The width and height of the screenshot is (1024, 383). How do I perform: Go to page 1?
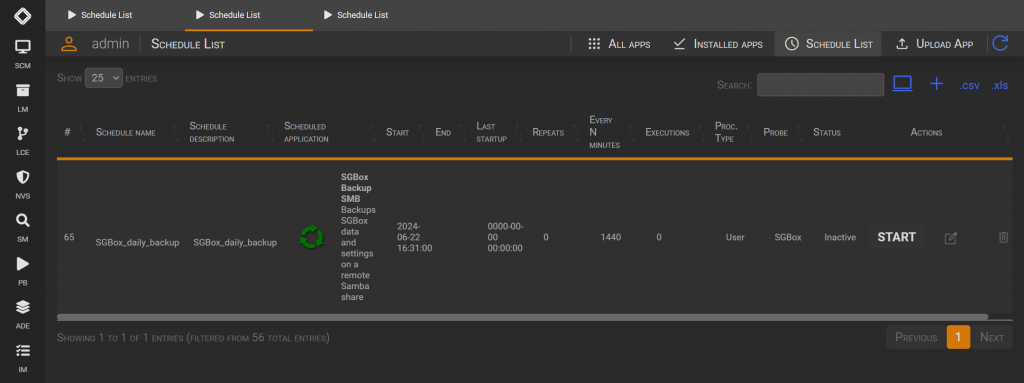pyautogui.click(x=958, y=337)
